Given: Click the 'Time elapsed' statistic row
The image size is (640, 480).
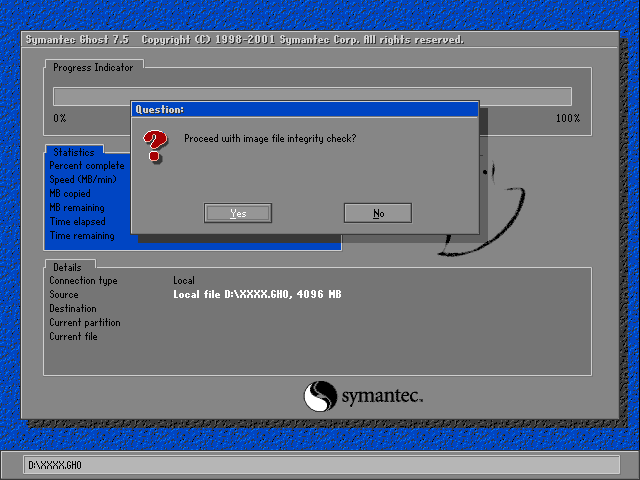Looking at the screenshot, I should pyautogui.click(x=78, y=221).
